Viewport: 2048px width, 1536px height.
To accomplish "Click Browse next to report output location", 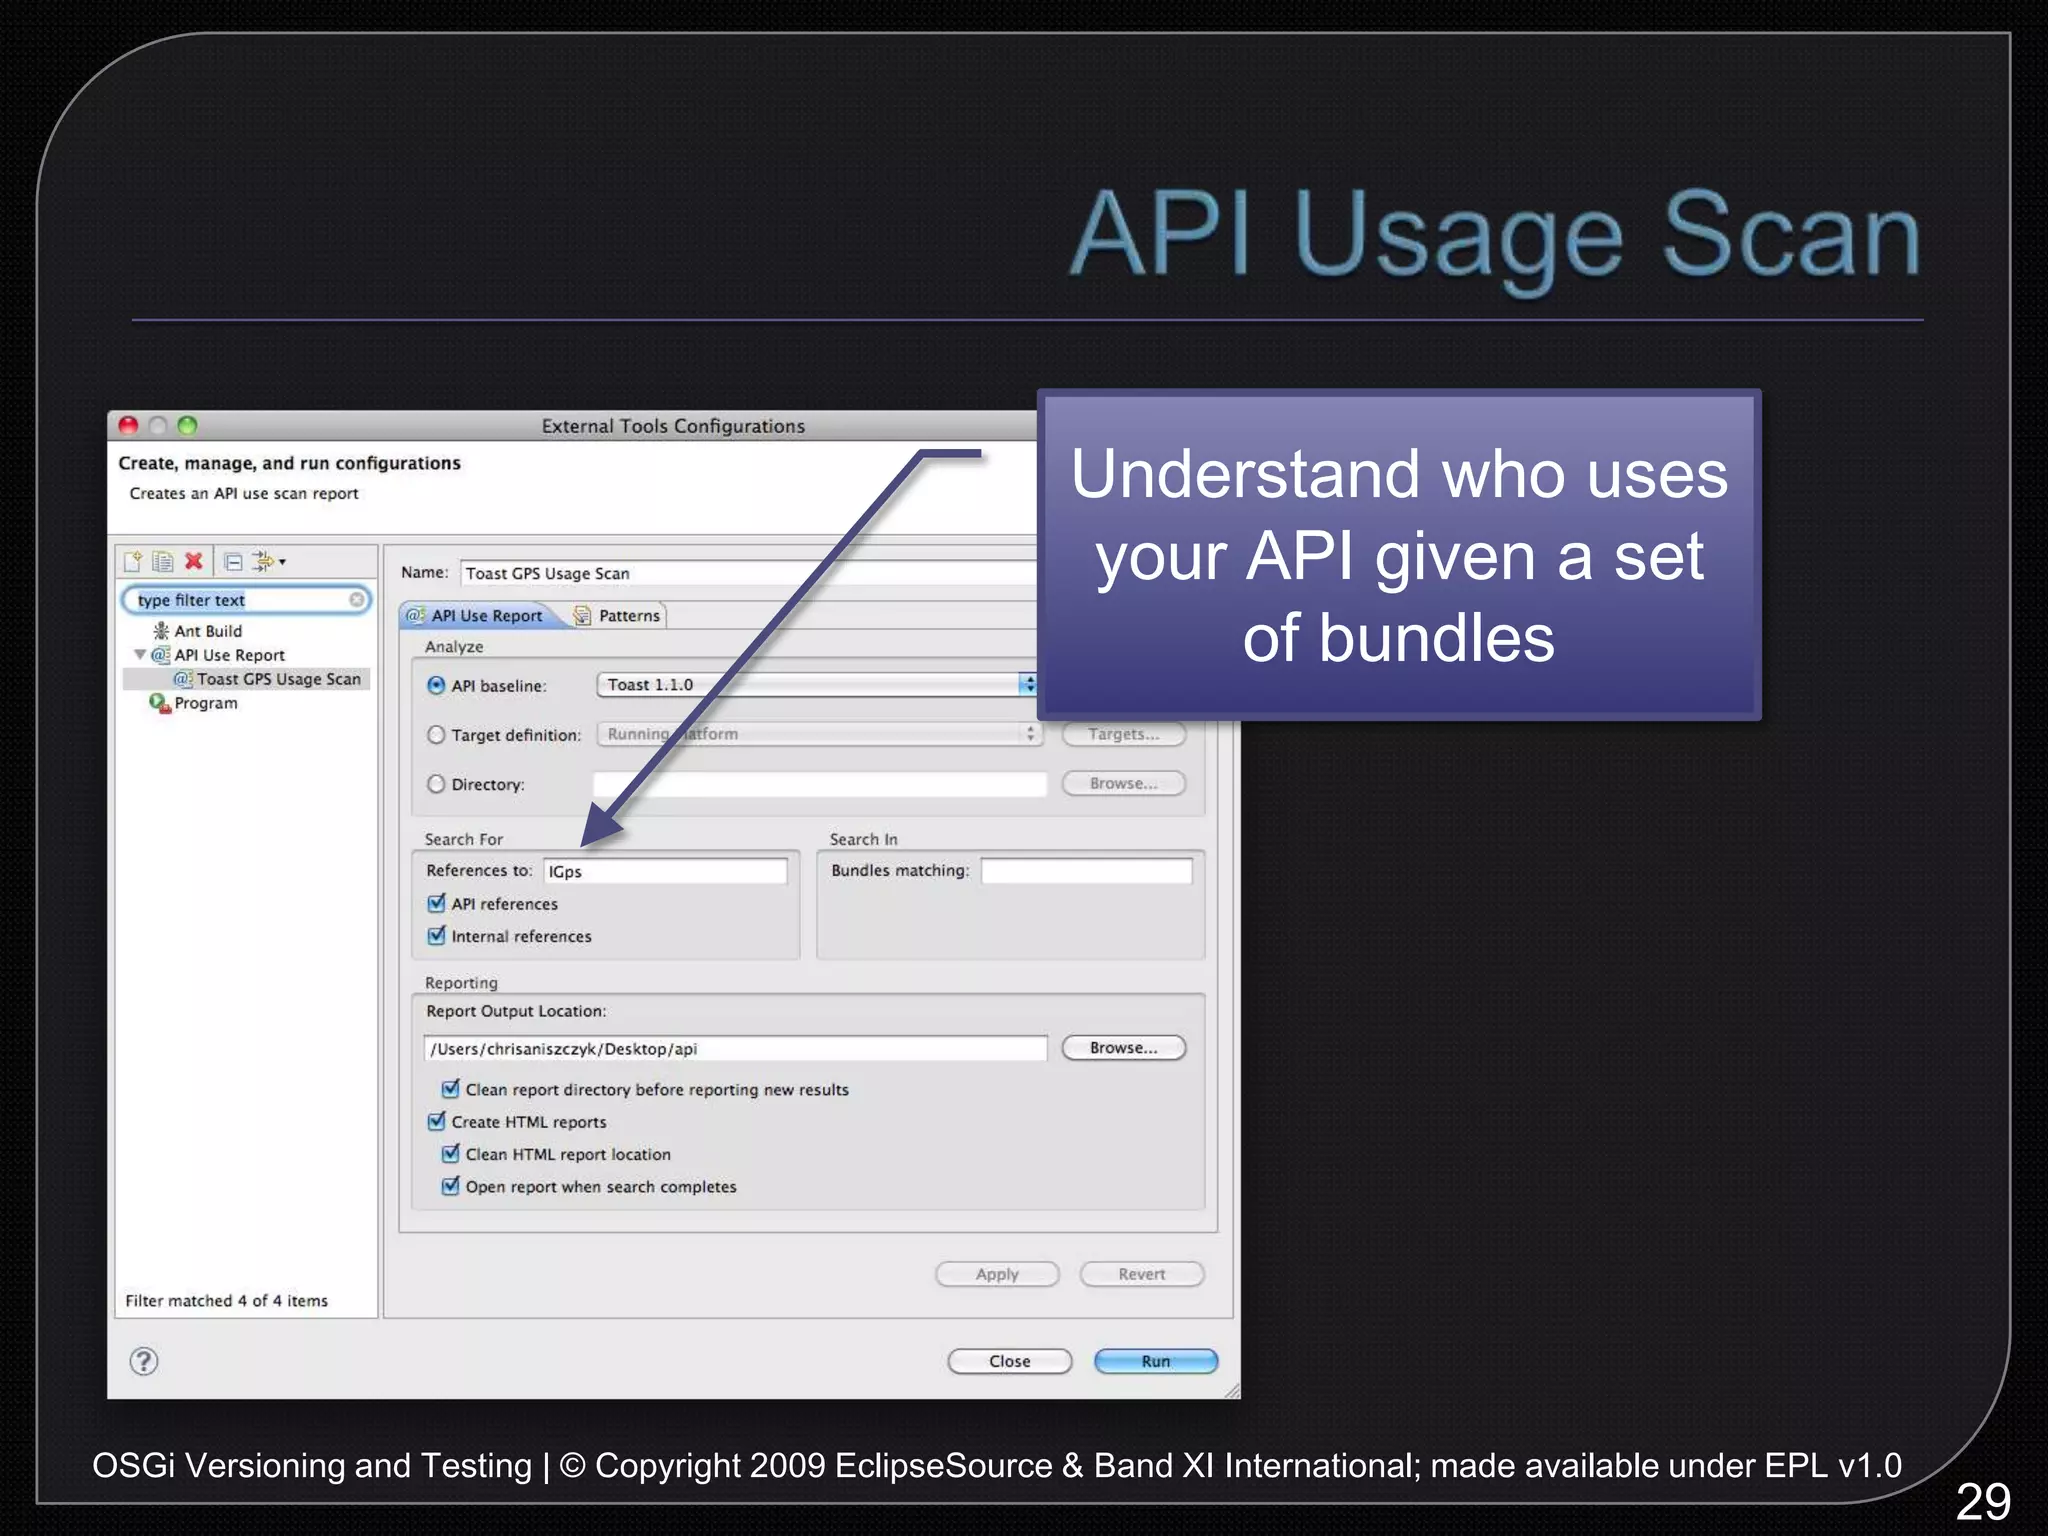I will click(1123, 1048).
